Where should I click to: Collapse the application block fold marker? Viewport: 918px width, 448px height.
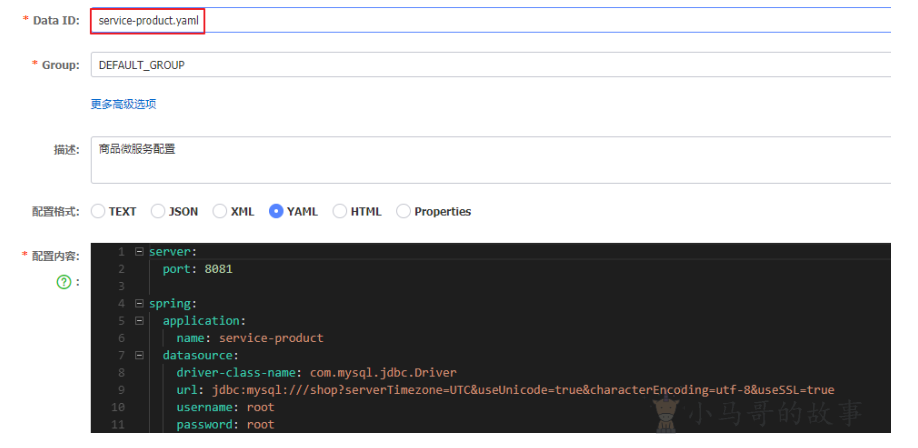point(139,321)
